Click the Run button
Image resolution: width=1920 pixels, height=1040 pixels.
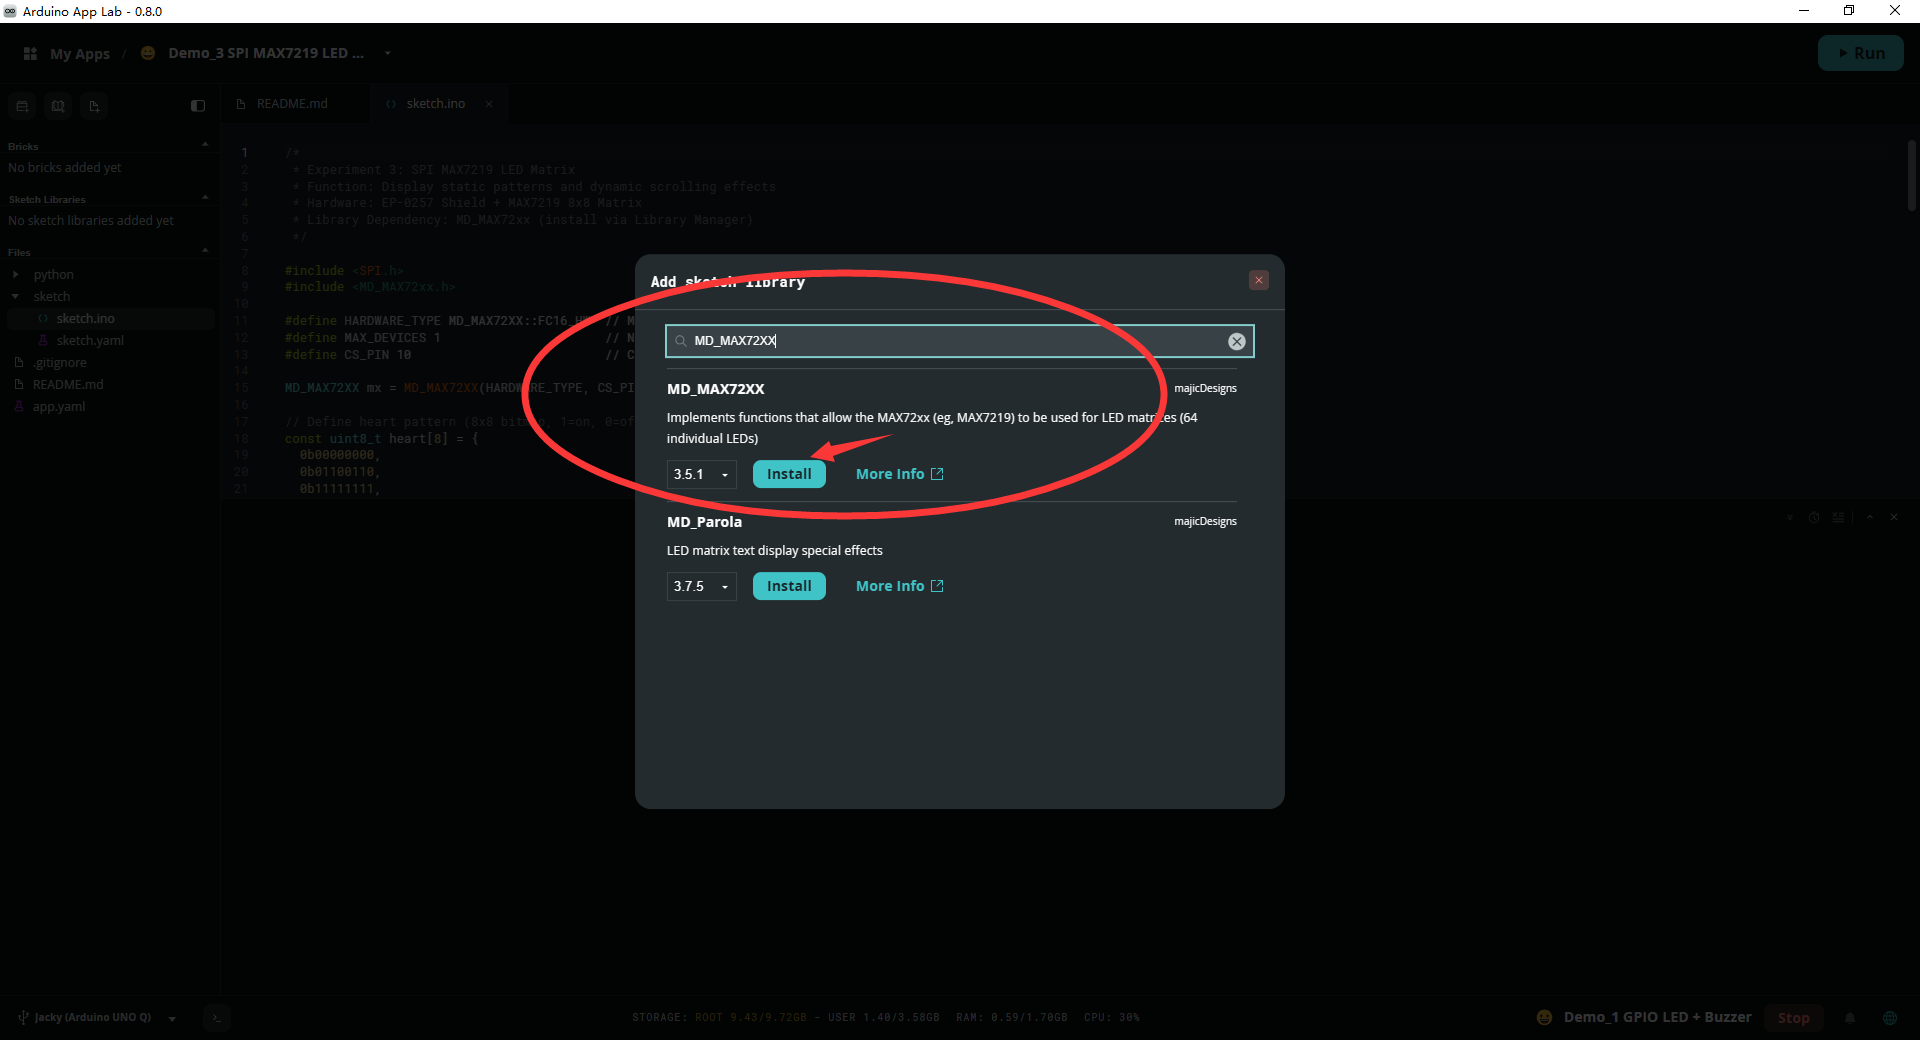[x=1860, y=53]
